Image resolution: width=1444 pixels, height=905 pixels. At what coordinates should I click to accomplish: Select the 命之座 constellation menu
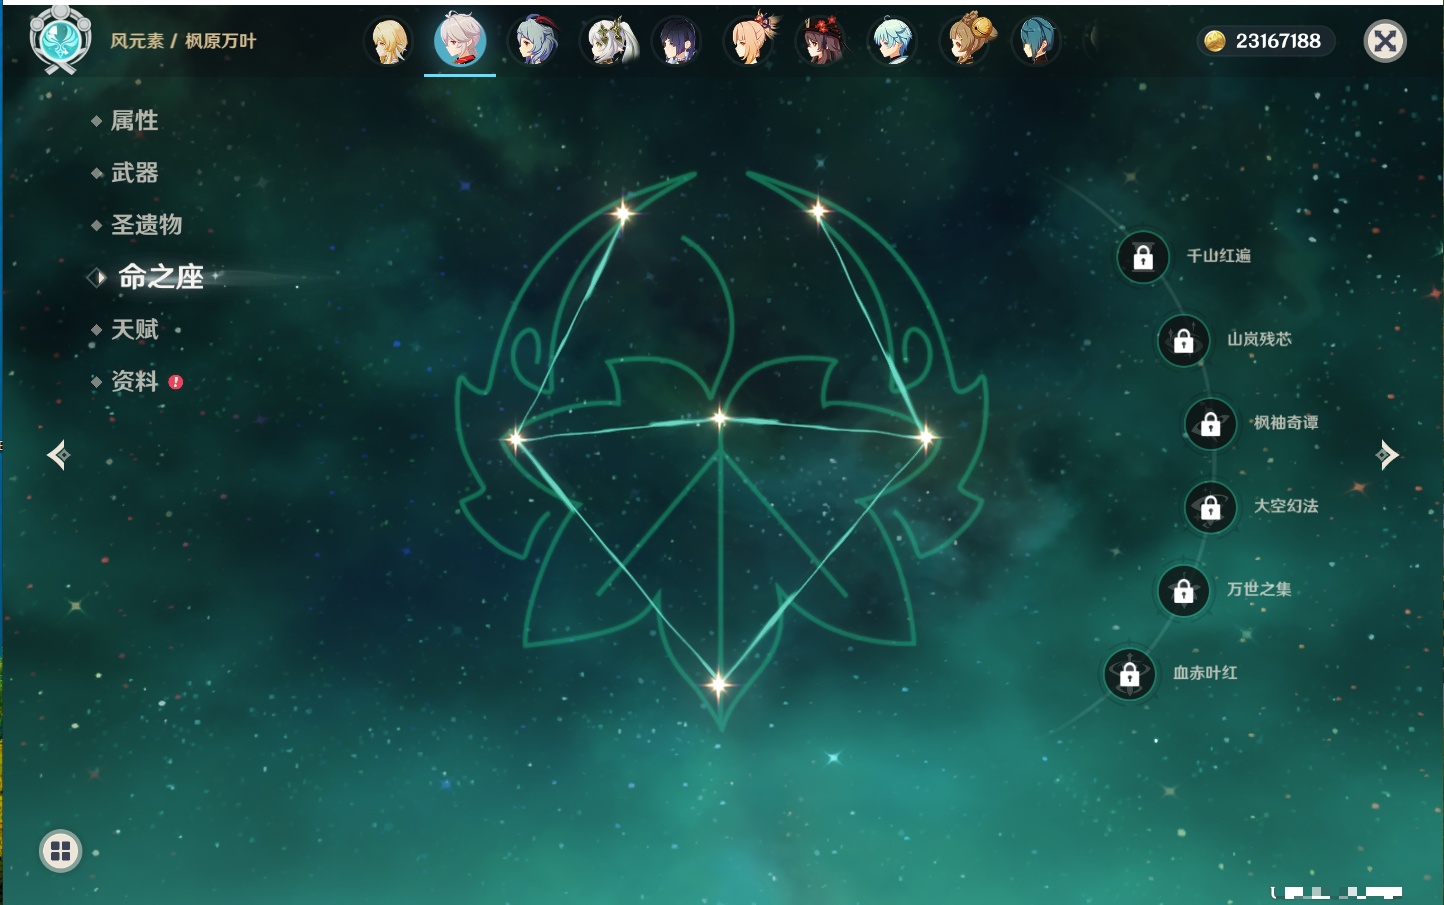coord(160,277)
